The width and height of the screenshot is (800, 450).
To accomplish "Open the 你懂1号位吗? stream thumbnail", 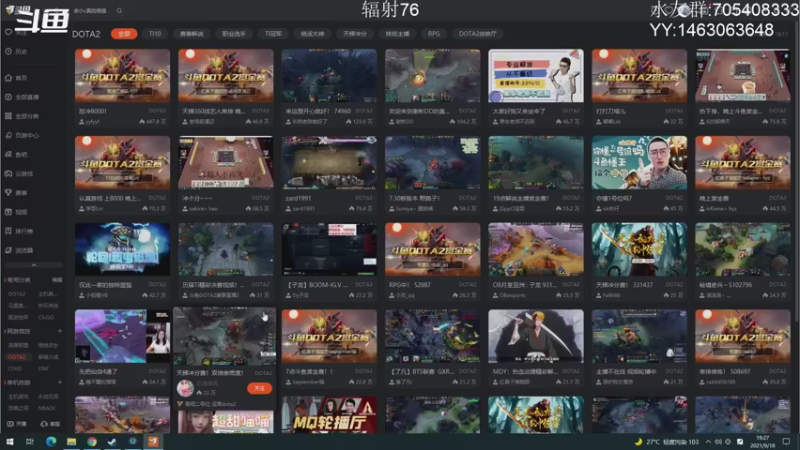I will tap(639, 162).
